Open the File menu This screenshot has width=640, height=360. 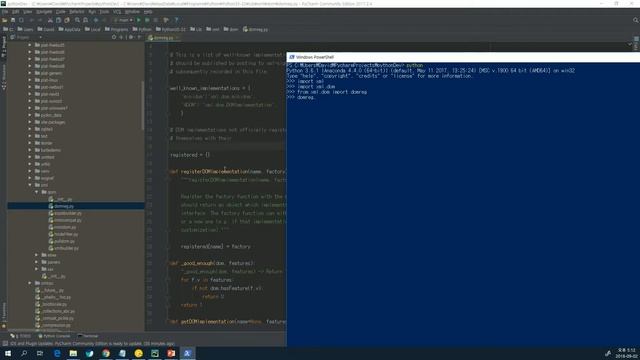point(5,12)
